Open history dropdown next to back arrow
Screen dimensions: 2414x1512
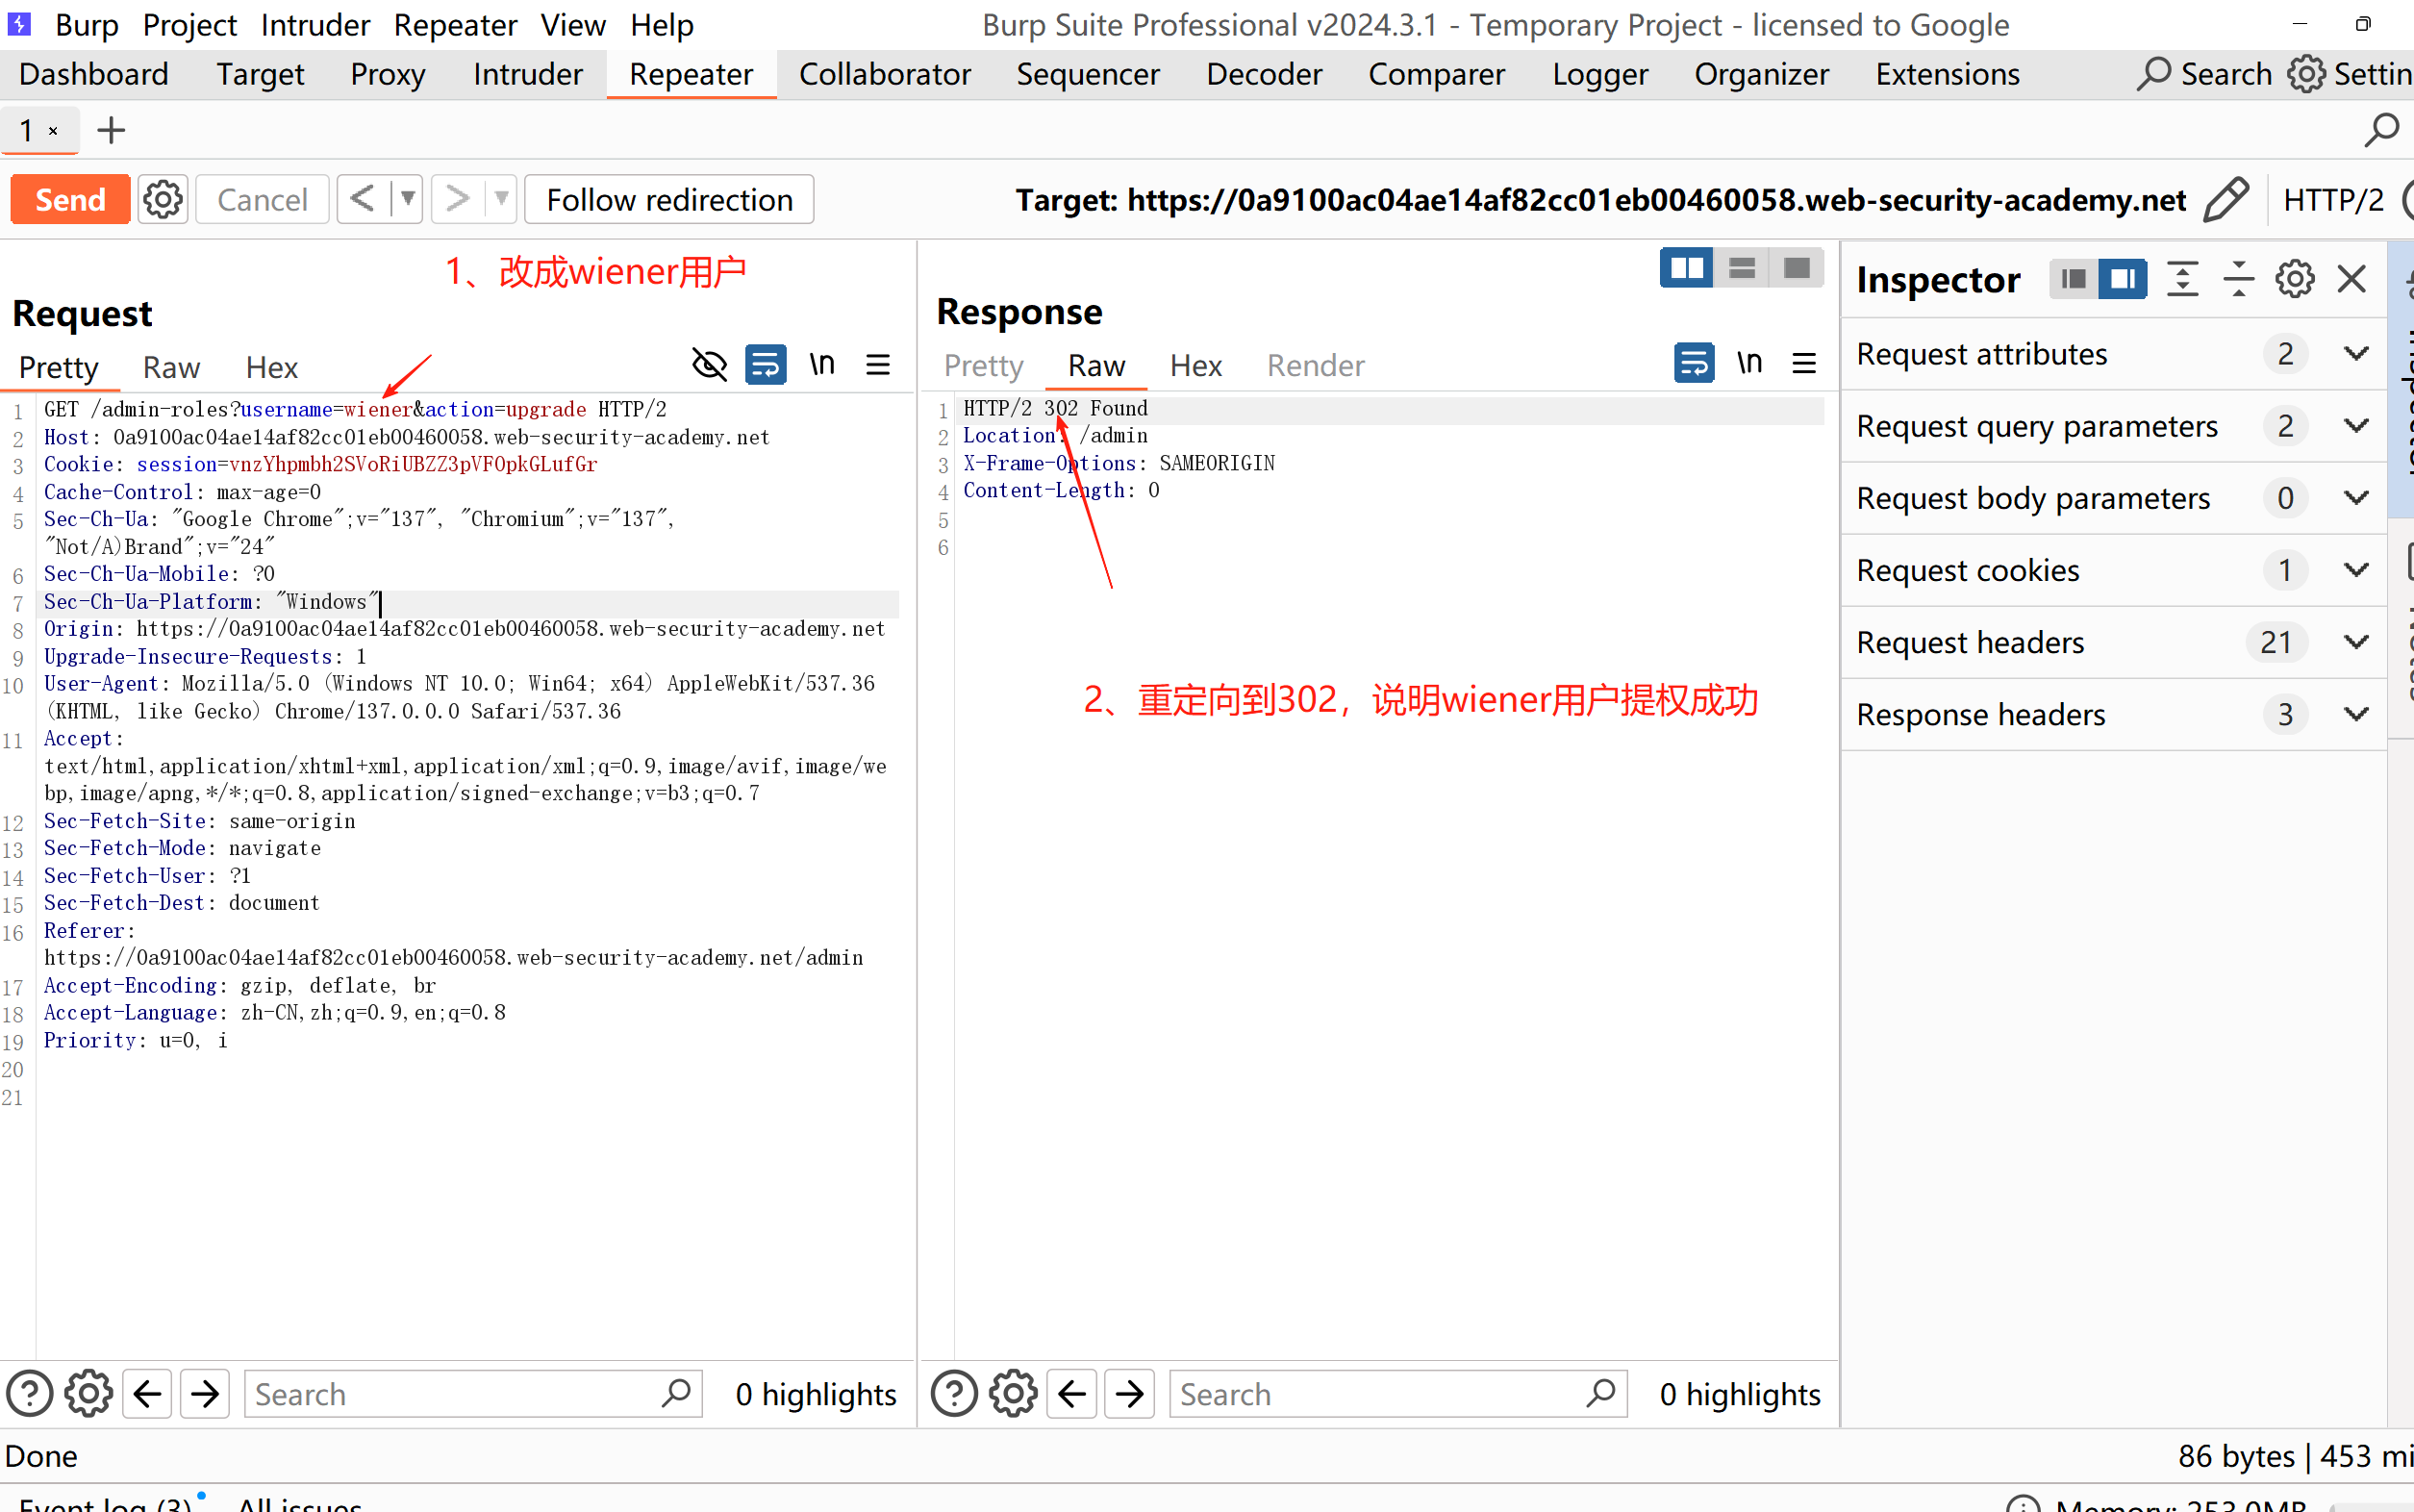(x=408, y=200)
